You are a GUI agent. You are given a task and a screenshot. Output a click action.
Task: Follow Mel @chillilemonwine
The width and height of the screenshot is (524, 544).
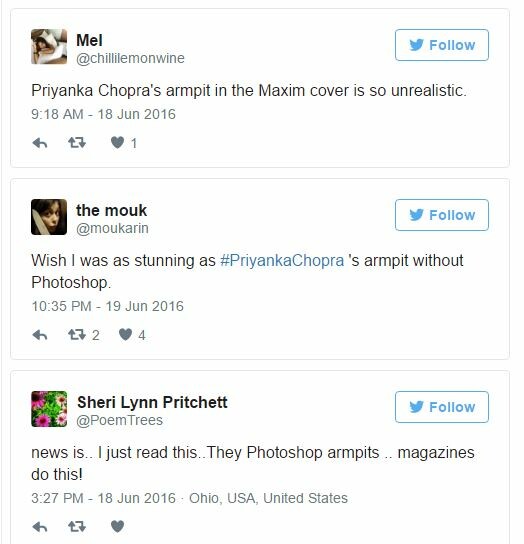coord(442,45)
